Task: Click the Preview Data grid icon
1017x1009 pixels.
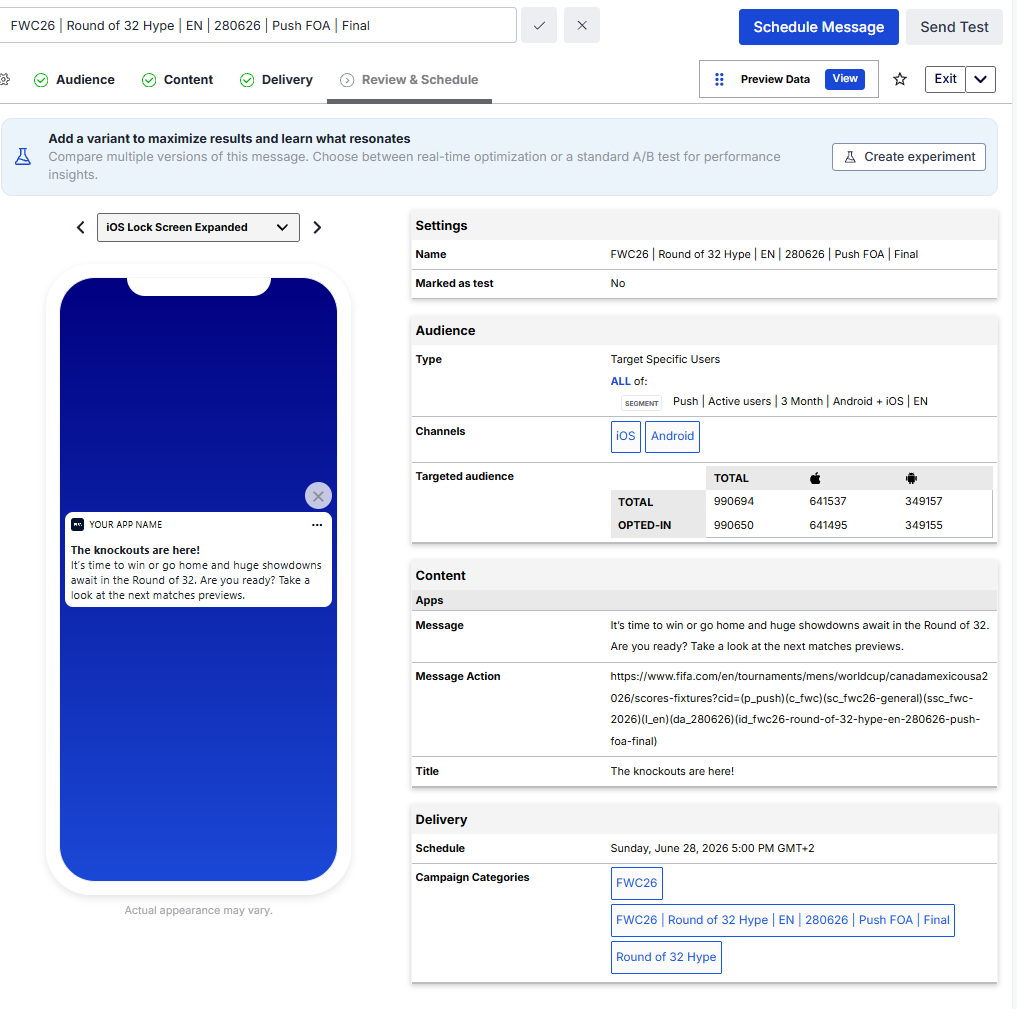Action: click(719, 79)
